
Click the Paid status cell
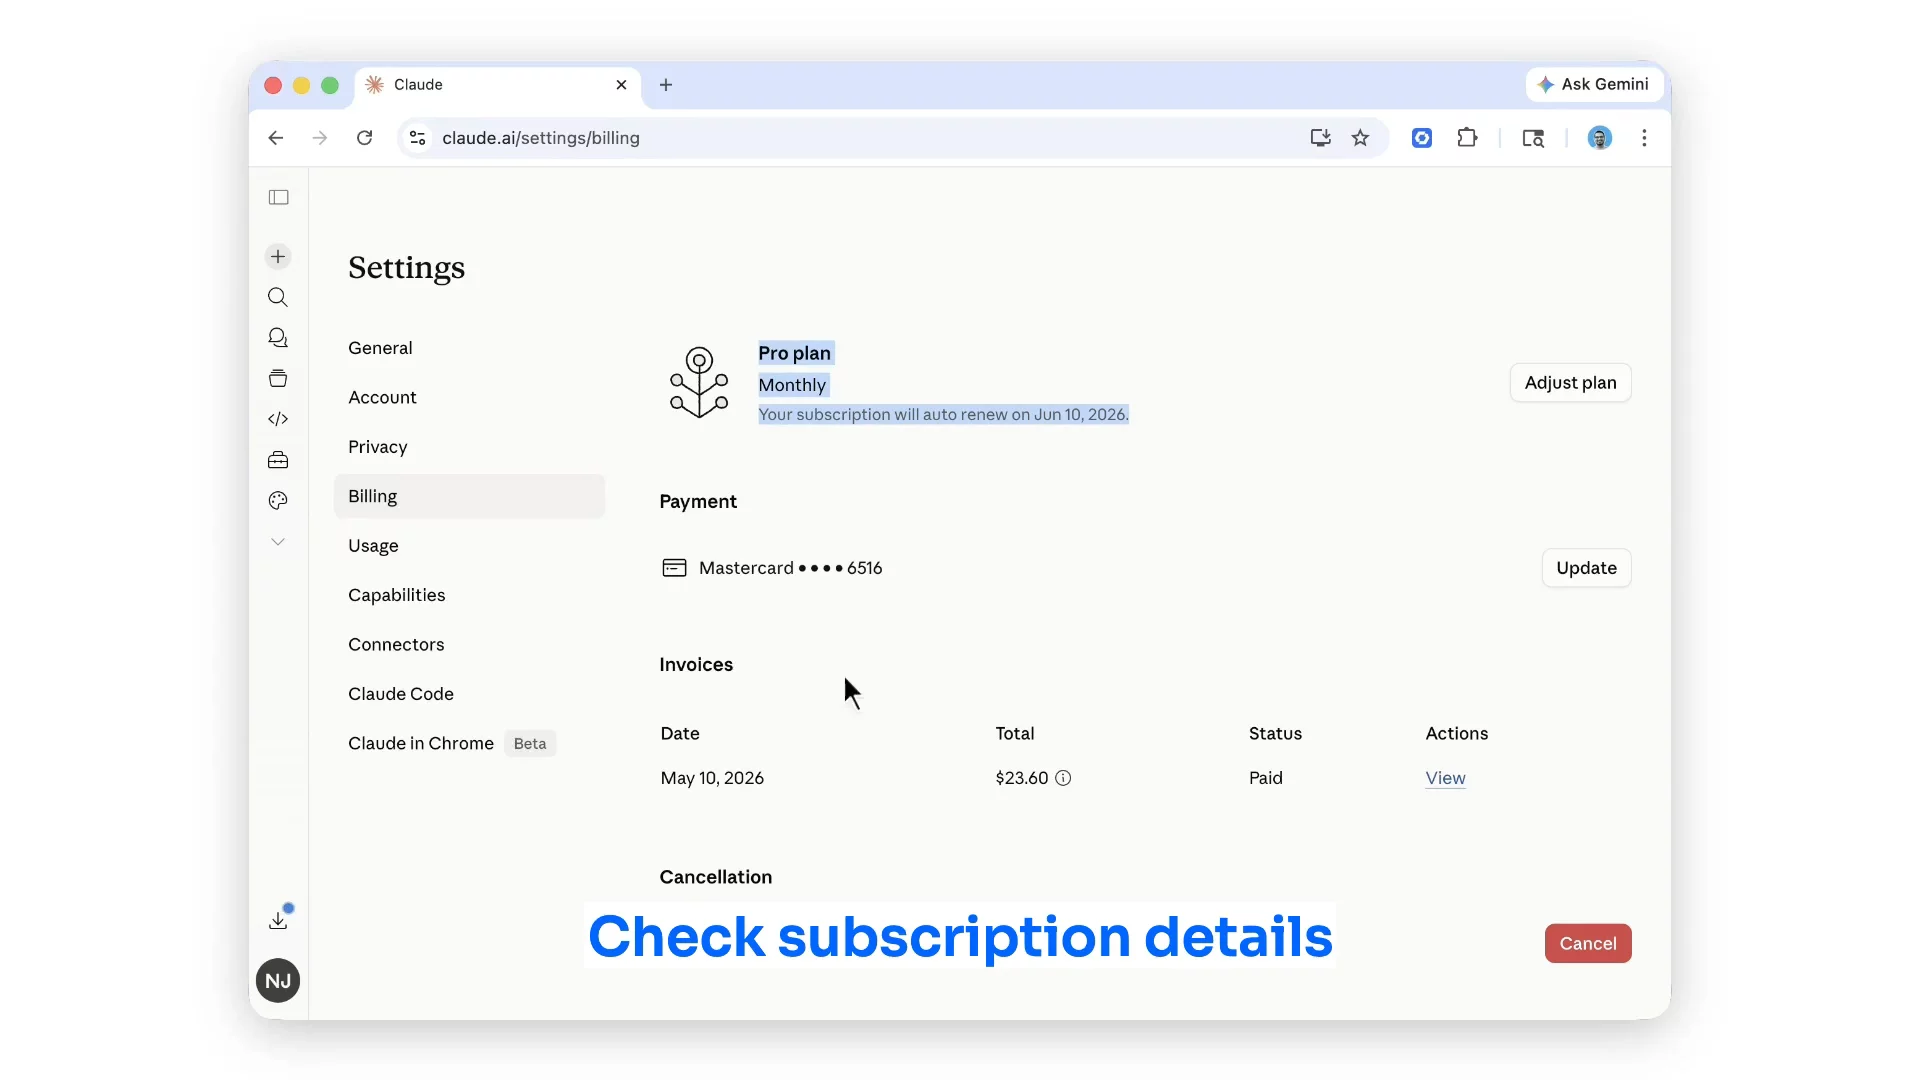(x=1265, y=778)
